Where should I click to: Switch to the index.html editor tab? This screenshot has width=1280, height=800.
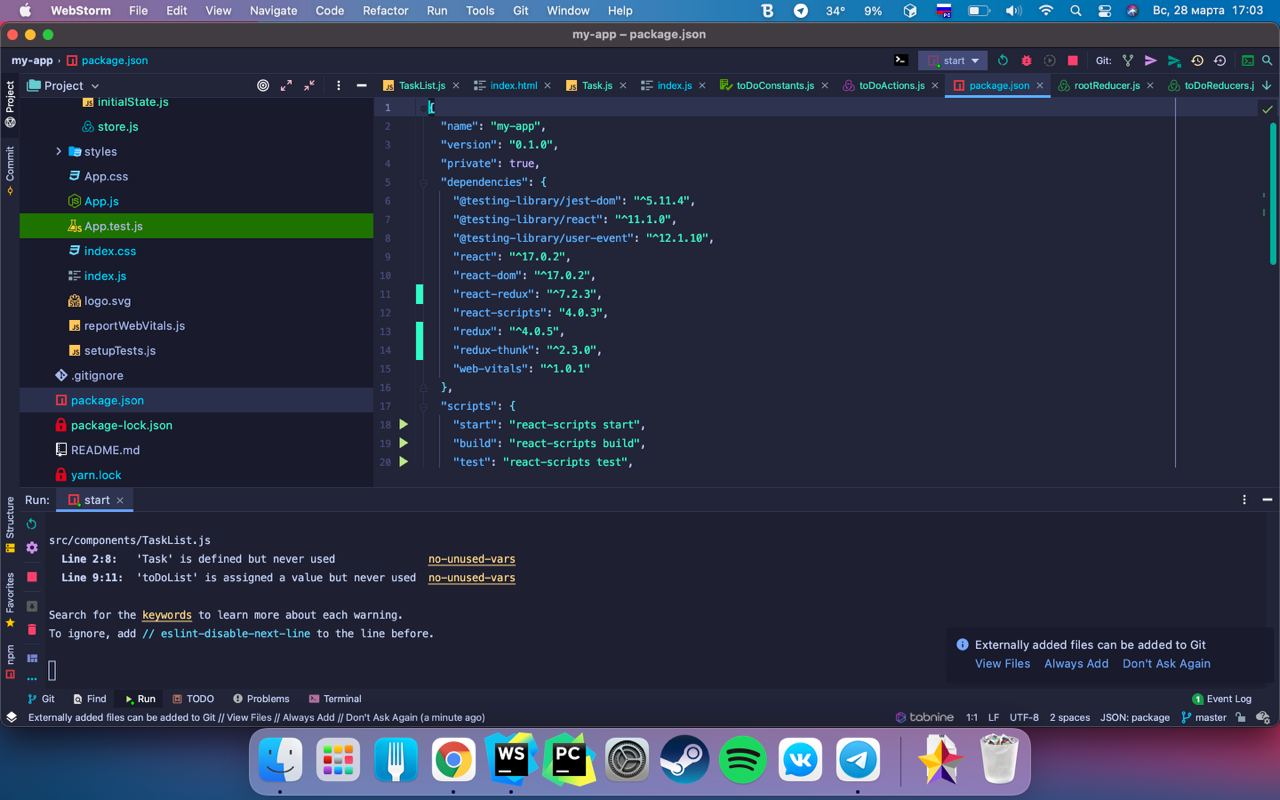[x=513, y=85]
